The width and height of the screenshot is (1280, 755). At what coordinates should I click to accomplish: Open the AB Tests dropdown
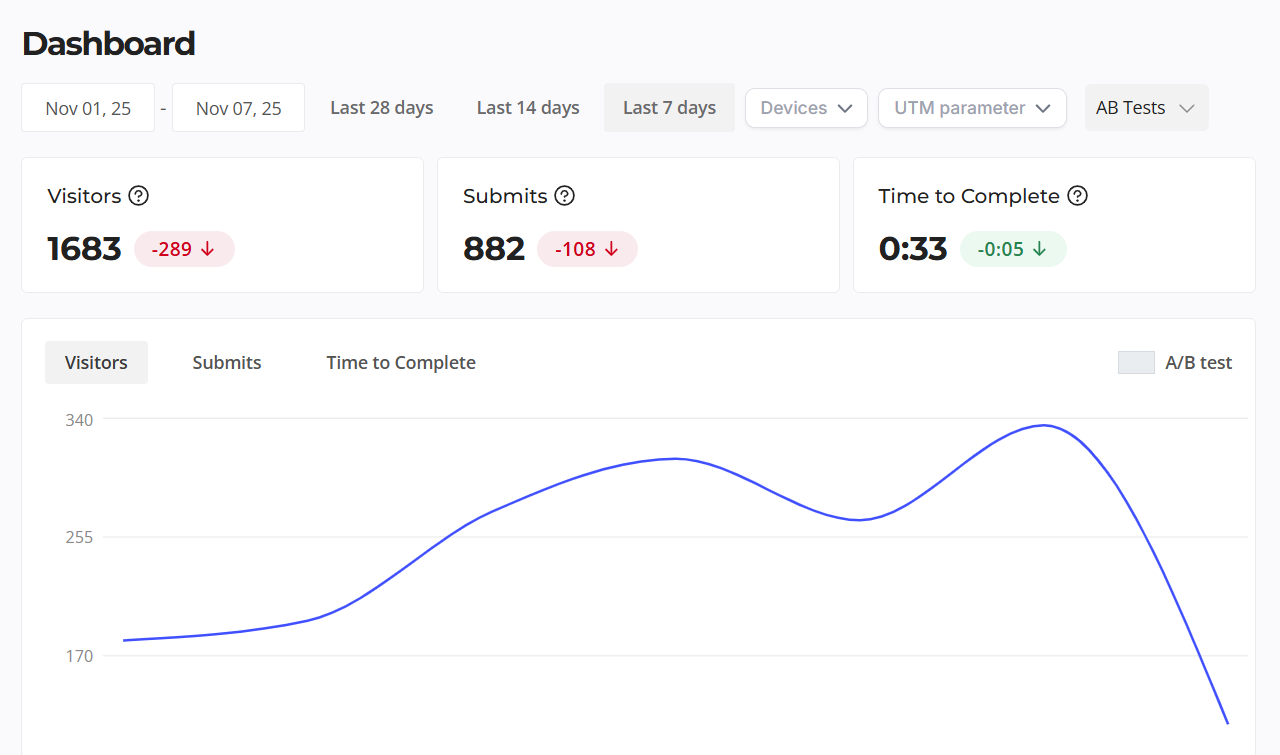[1146, 108]
